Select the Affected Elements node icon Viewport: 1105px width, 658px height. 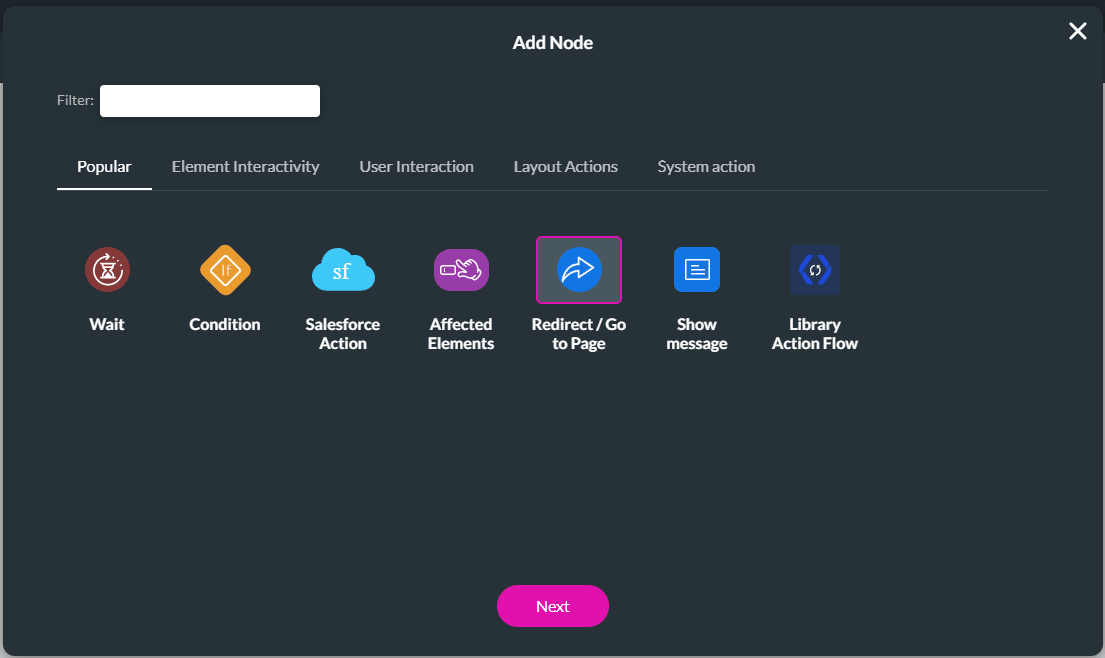(461, 269)
